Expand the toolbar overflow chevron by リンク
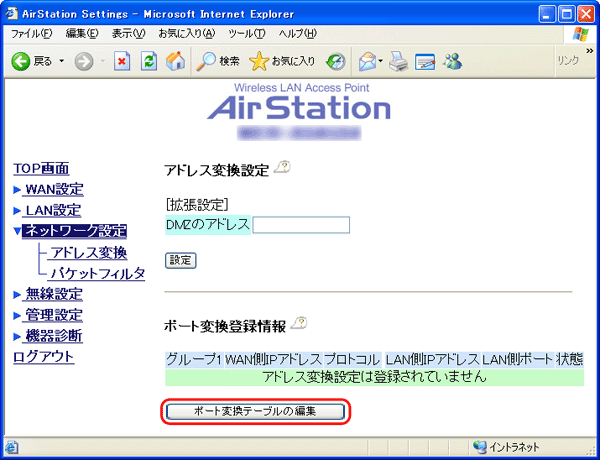This screenshot has width=600, height=460. (x=589, y=51)
